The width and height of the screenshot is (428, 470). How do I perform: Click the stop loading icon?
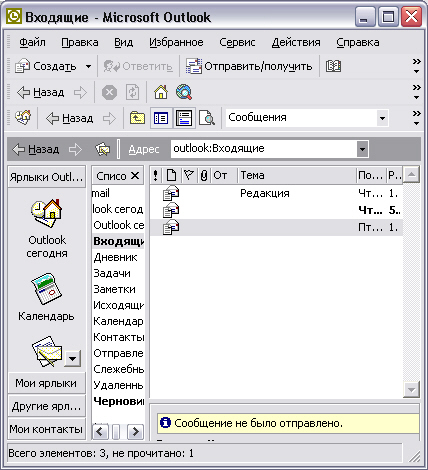(109, 92)
